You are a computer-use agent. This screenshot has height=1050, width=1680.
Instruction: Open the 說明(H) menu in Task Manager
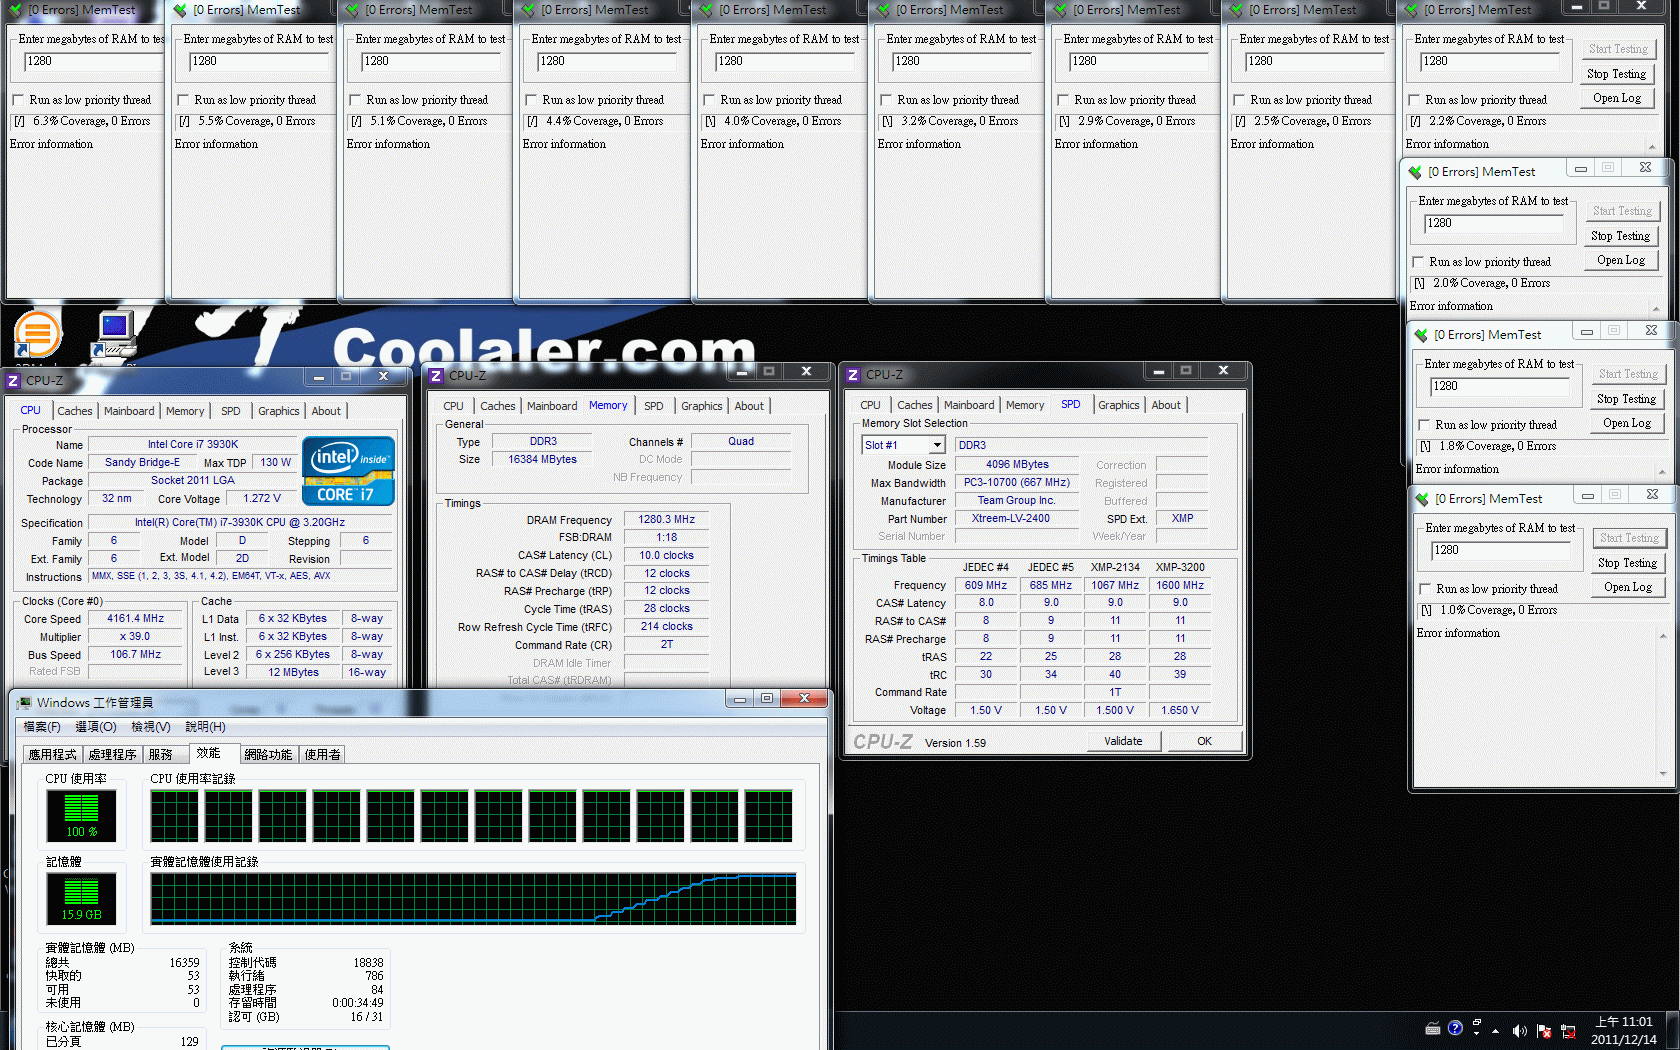point(205,727)
